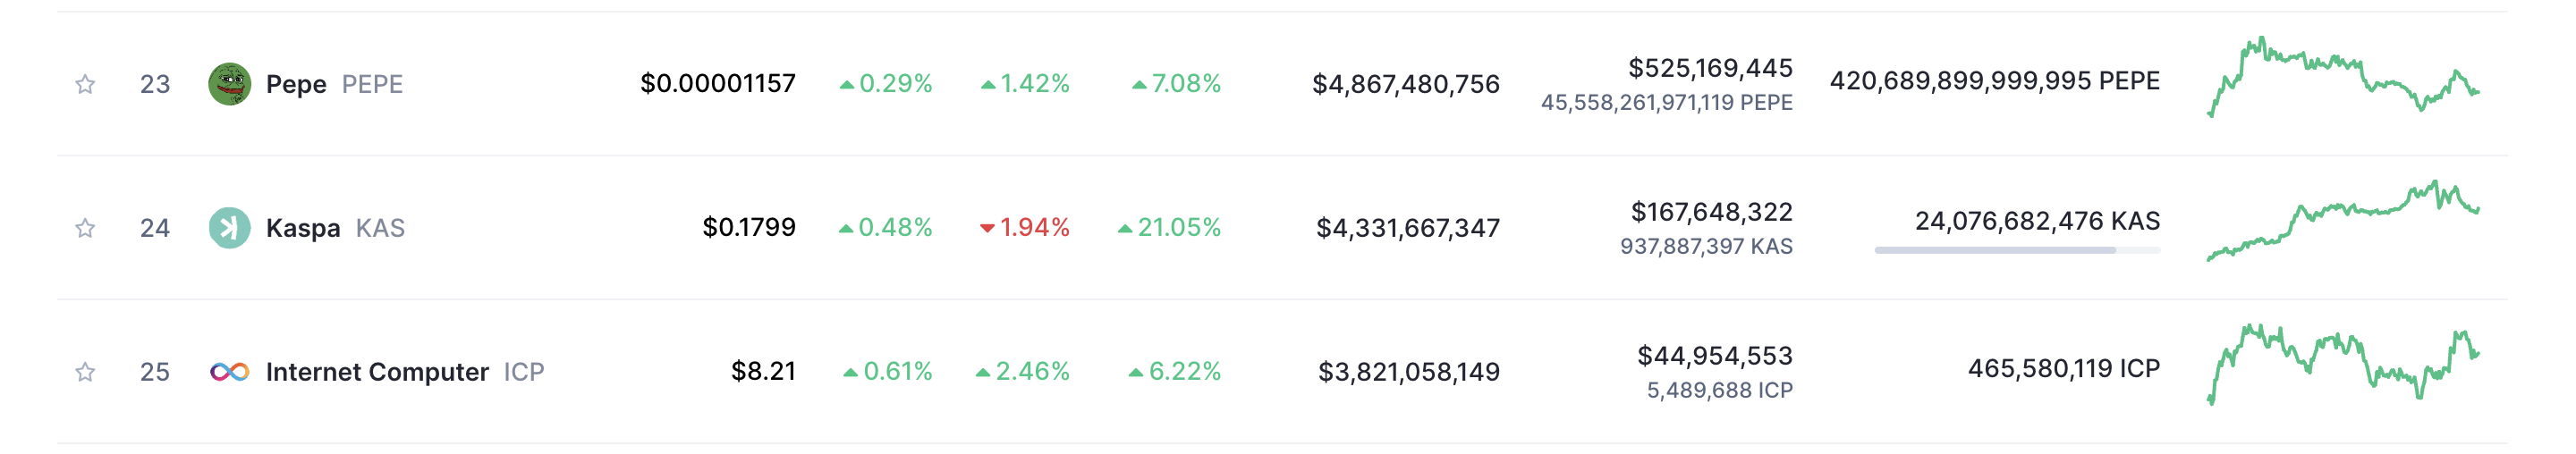Click the Kaspa circulating supply progress bar
Screen dimensions: 2576x454
[2016, 250]
